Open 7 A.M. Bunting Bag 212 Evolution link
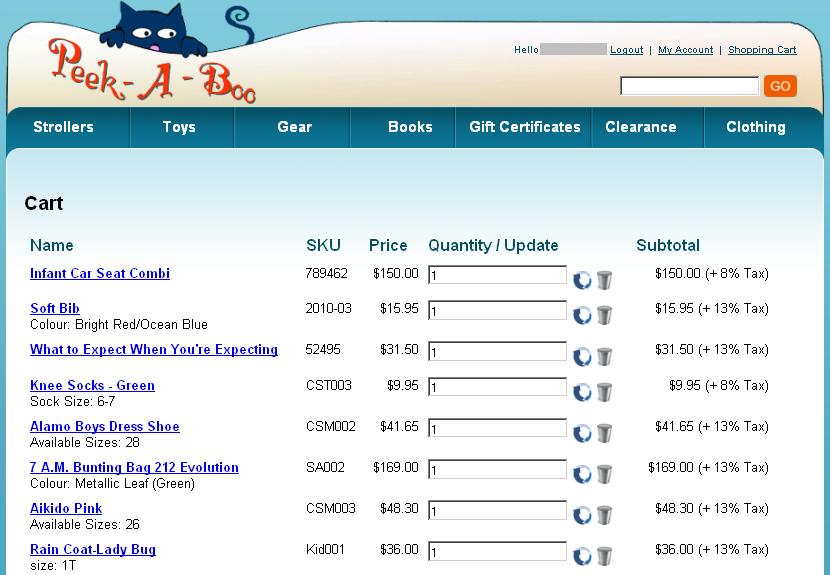 click(134, 468)
